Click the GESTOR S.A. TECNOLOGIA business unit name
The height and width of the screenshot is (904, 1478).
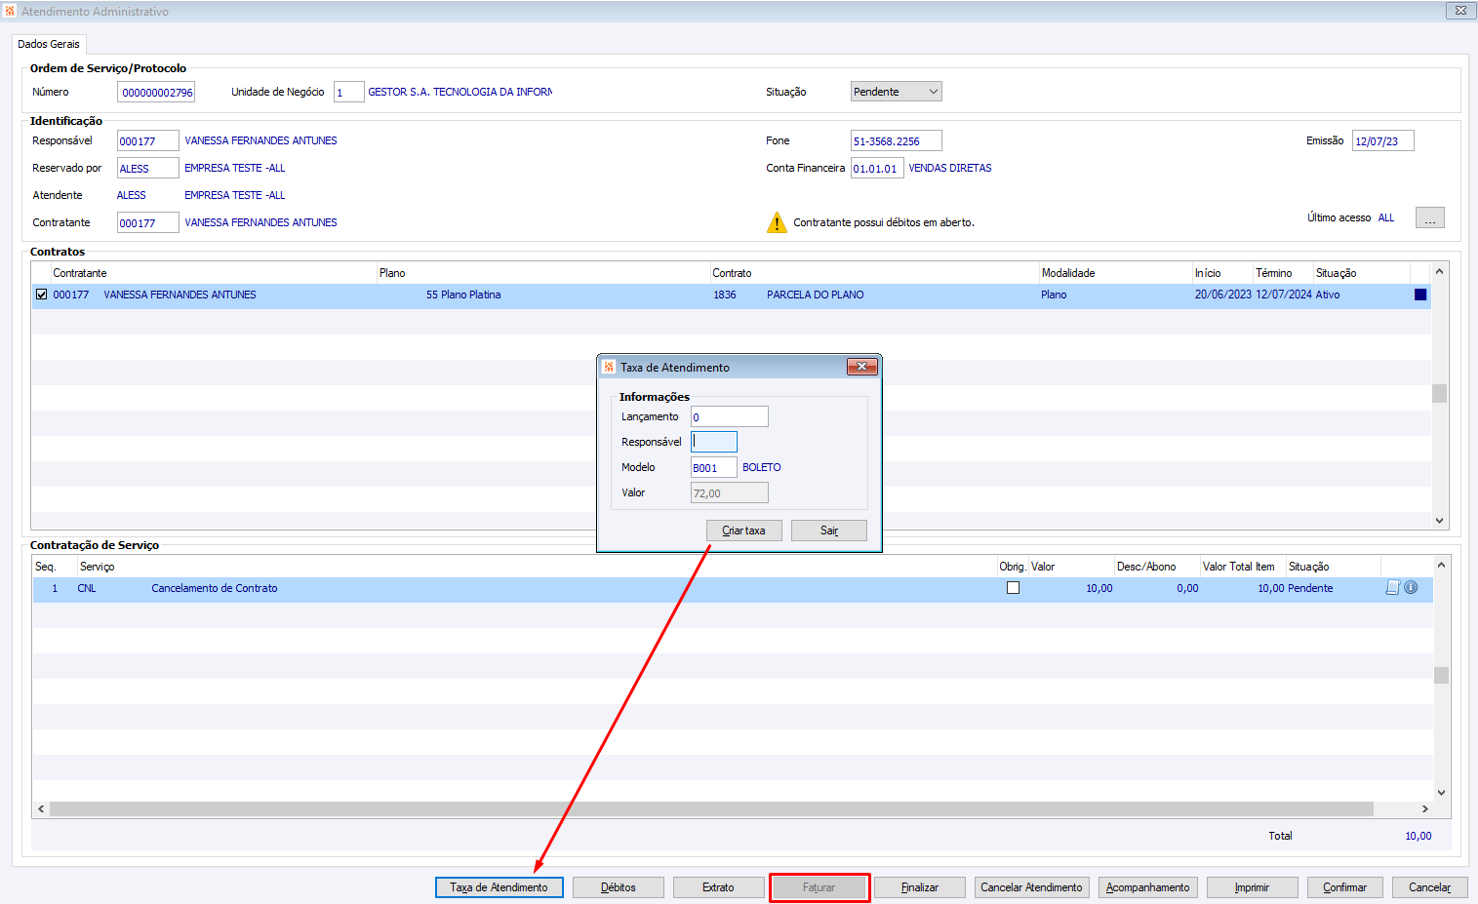click(460, 92)
